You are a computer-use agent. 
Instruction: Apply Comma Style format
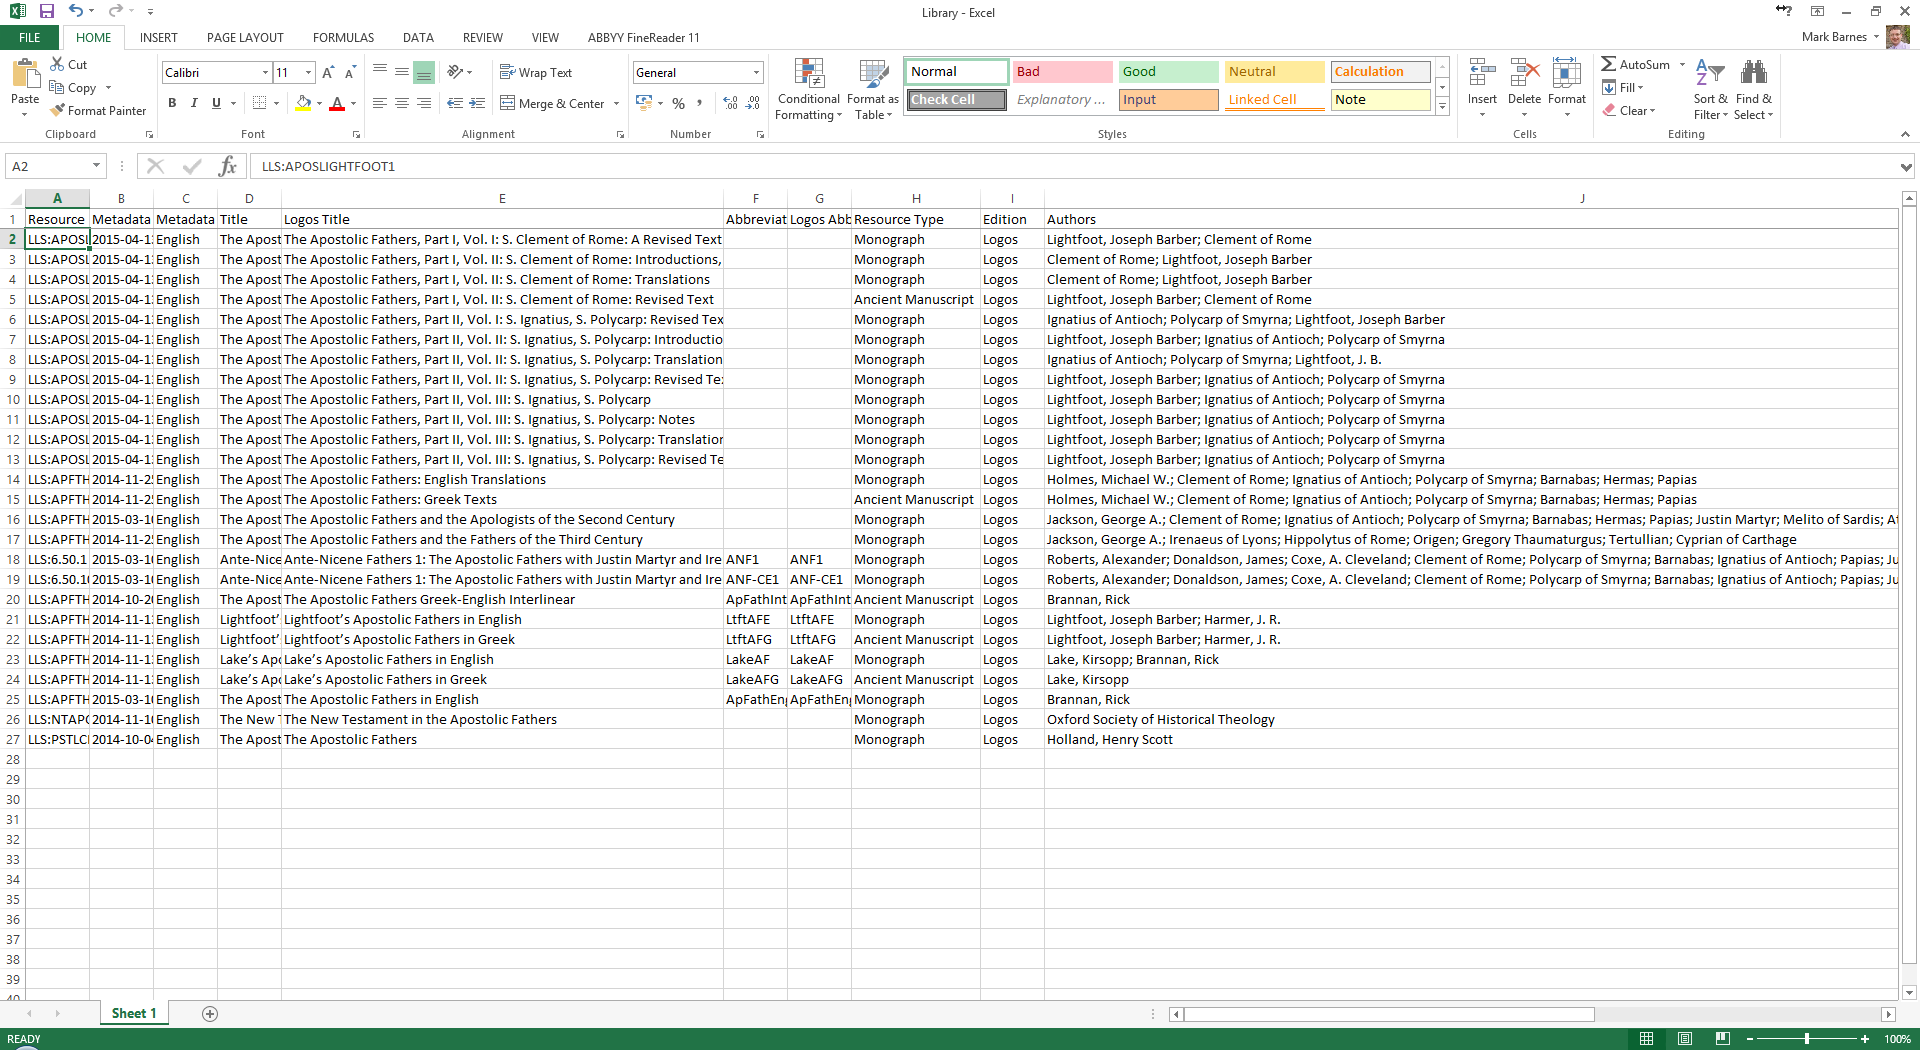tap(700, 103)
